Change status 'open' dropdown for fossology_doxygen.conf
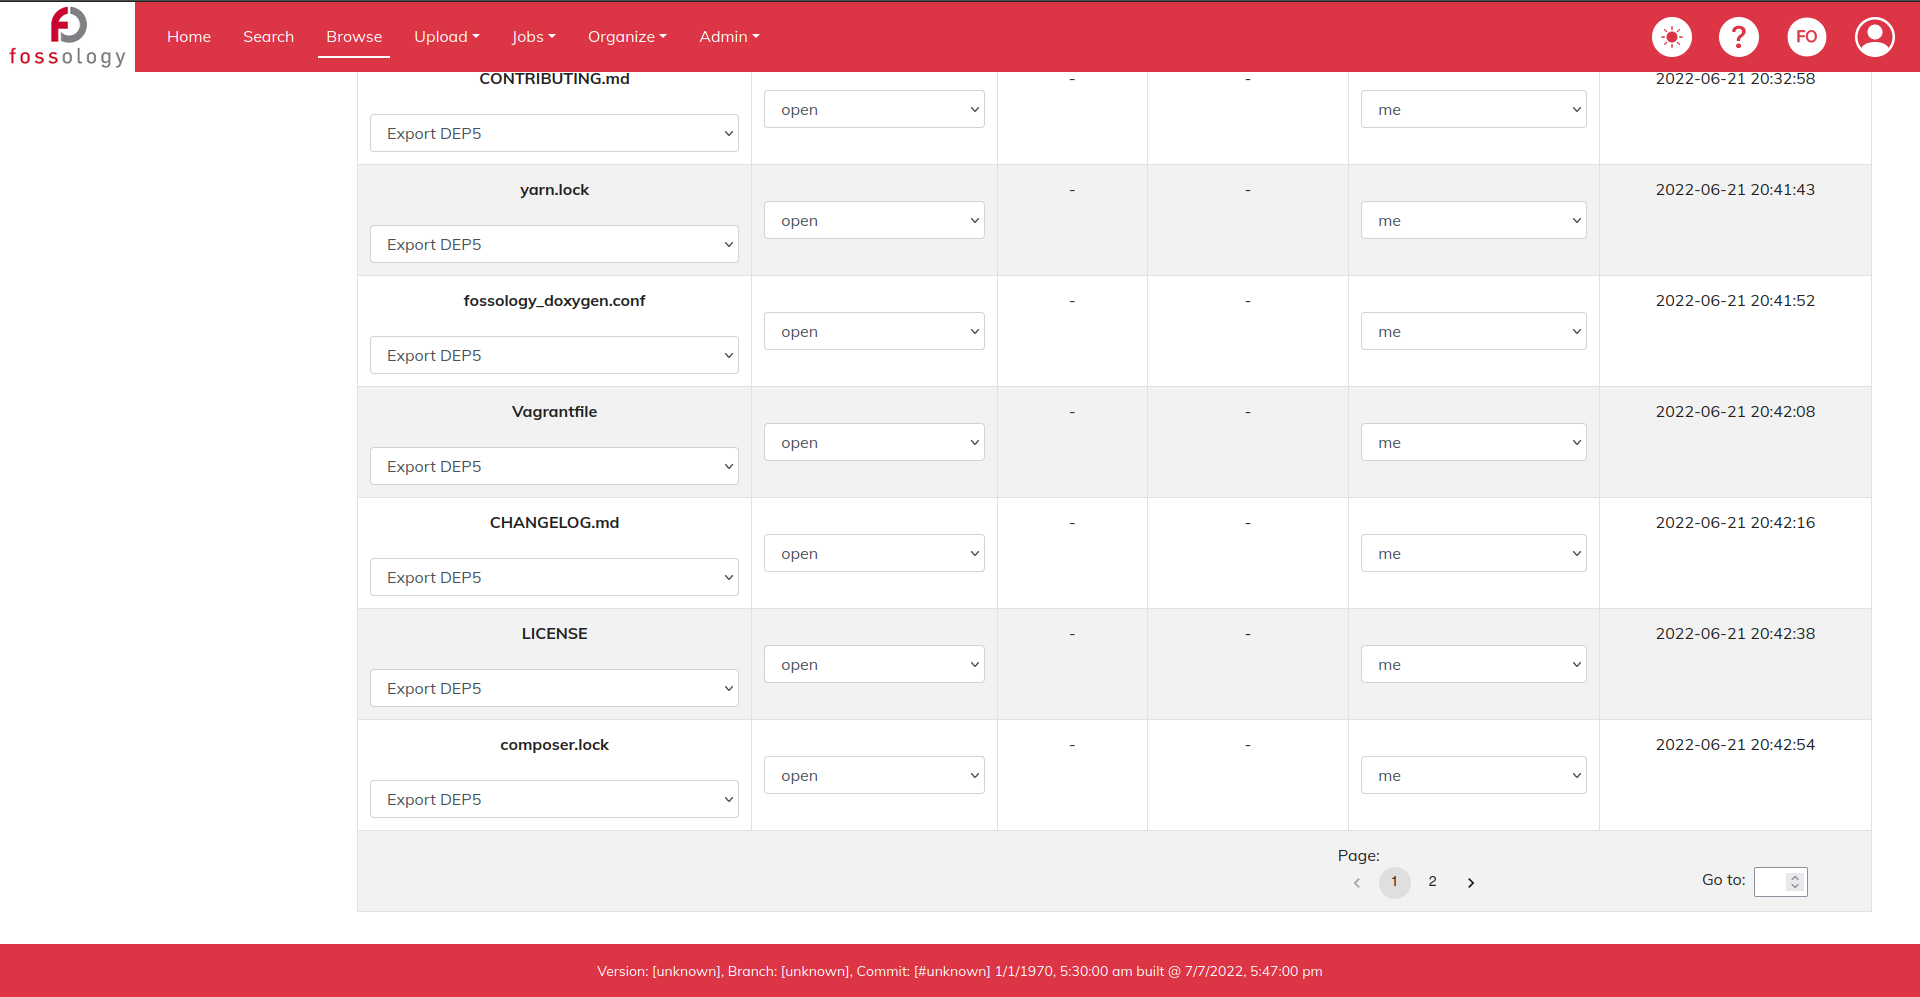The height and width of the screenshot is (997, 1920). pos(874,331)
